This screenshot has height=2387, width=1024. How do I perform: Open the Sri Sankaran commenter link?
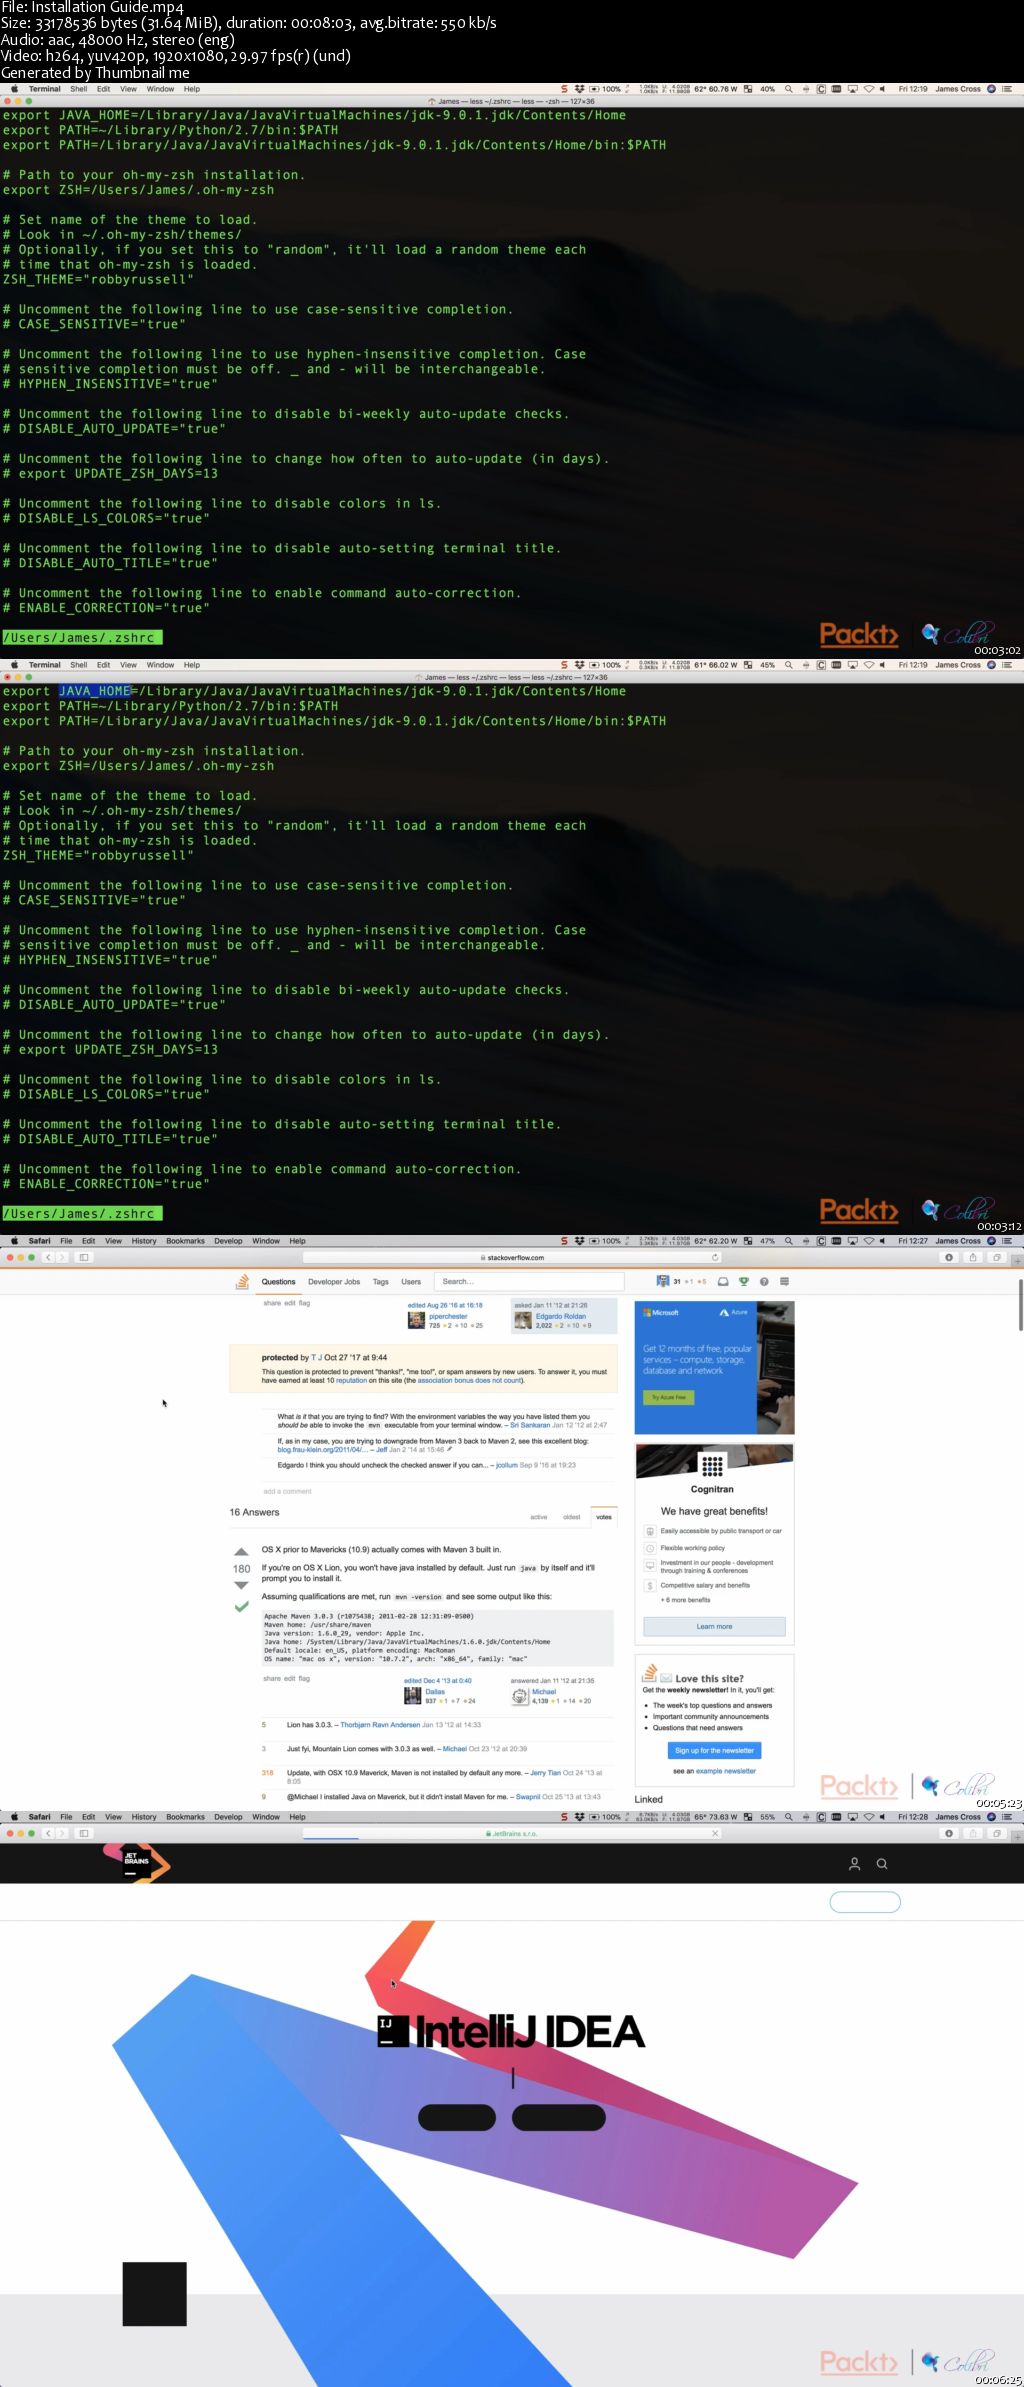[530, 1425]
